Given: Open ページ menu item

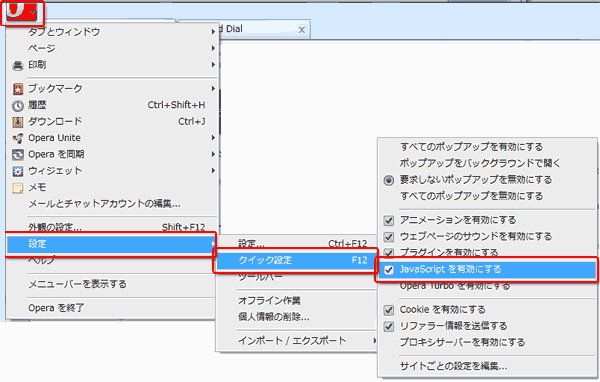Looking at the screenshot, I should (x=112, y=48).
